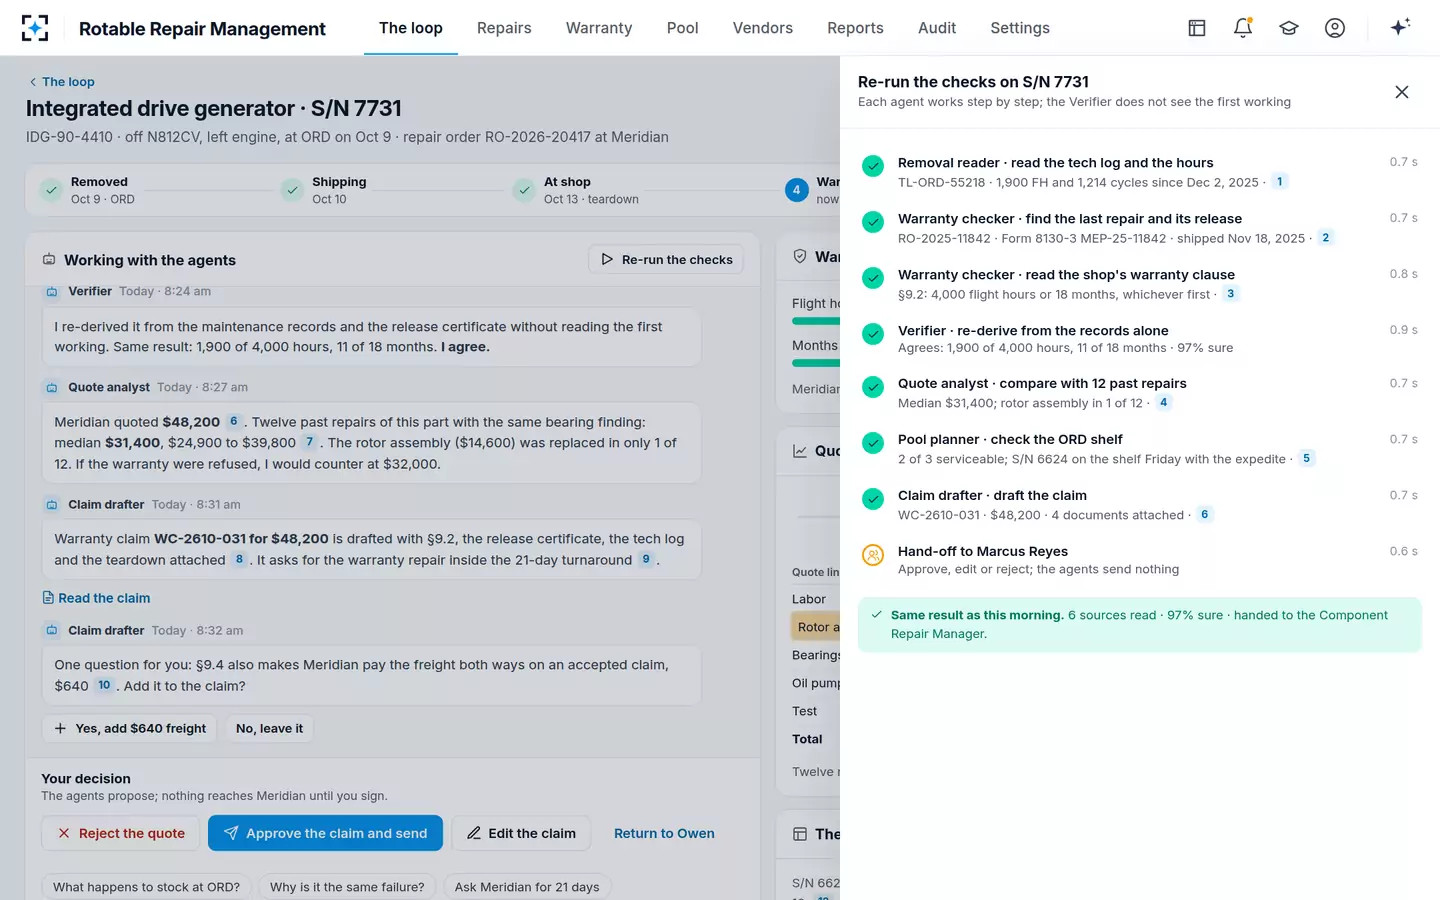The height and width of the screenshot is (900, 1440).
Task: Open the Settings tab
Action: pos(1020,28)
